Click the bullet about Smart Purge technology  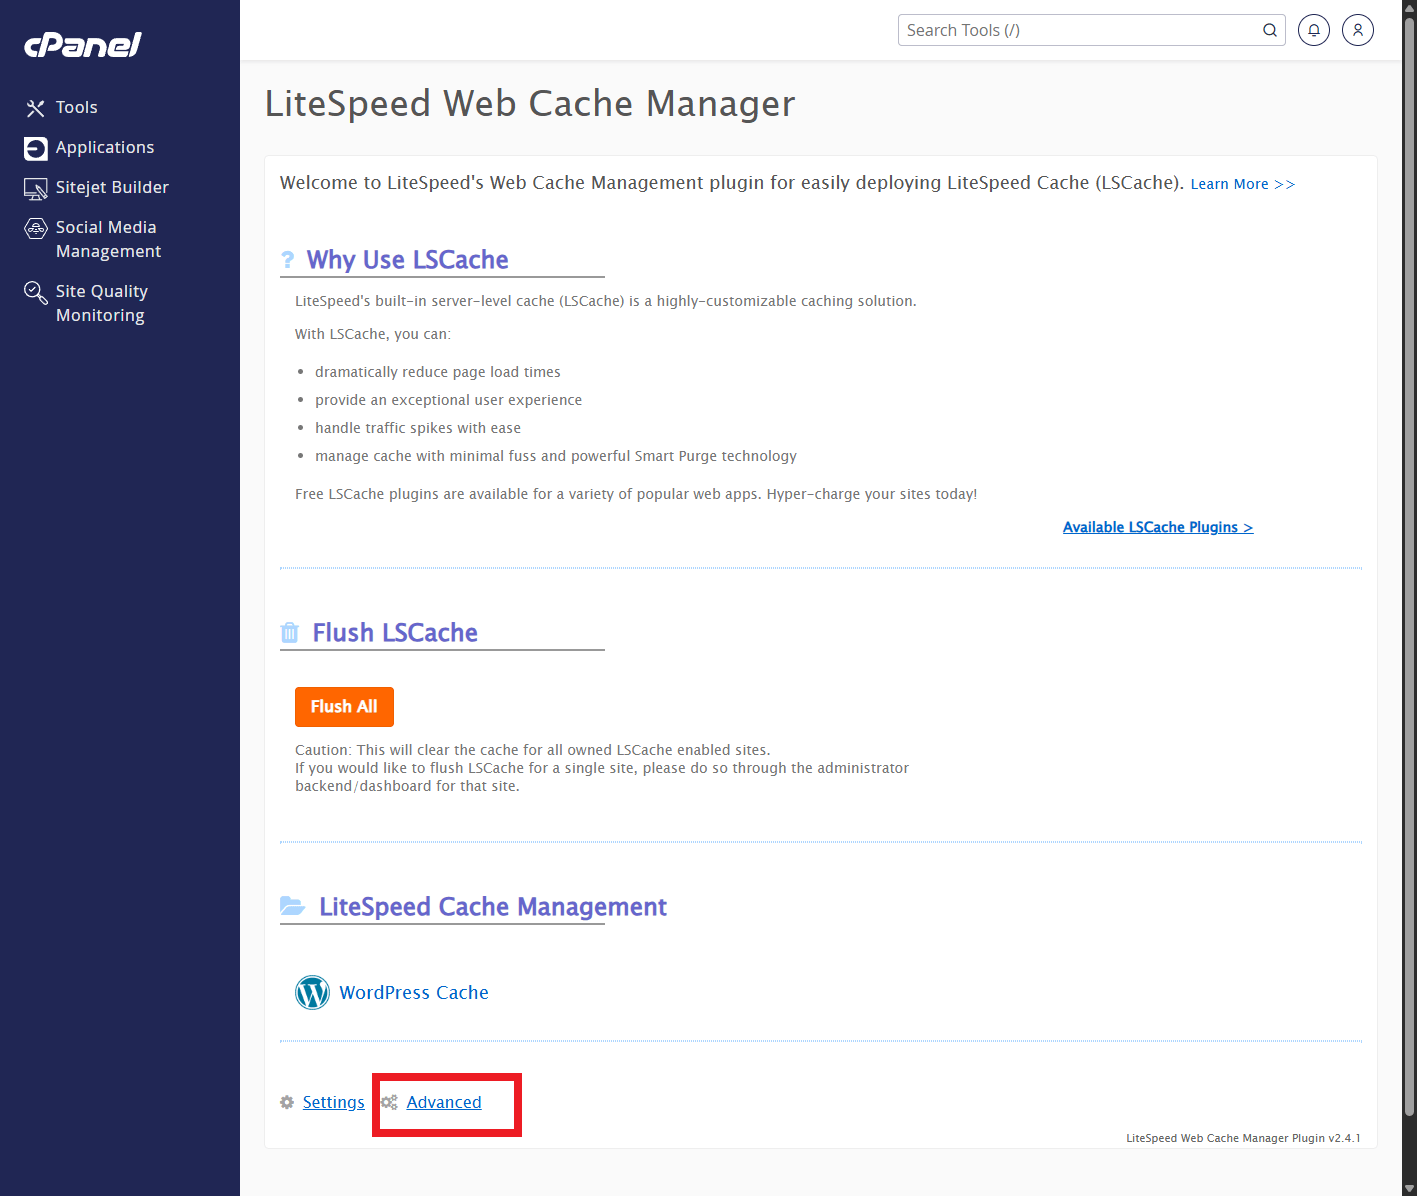556,456
